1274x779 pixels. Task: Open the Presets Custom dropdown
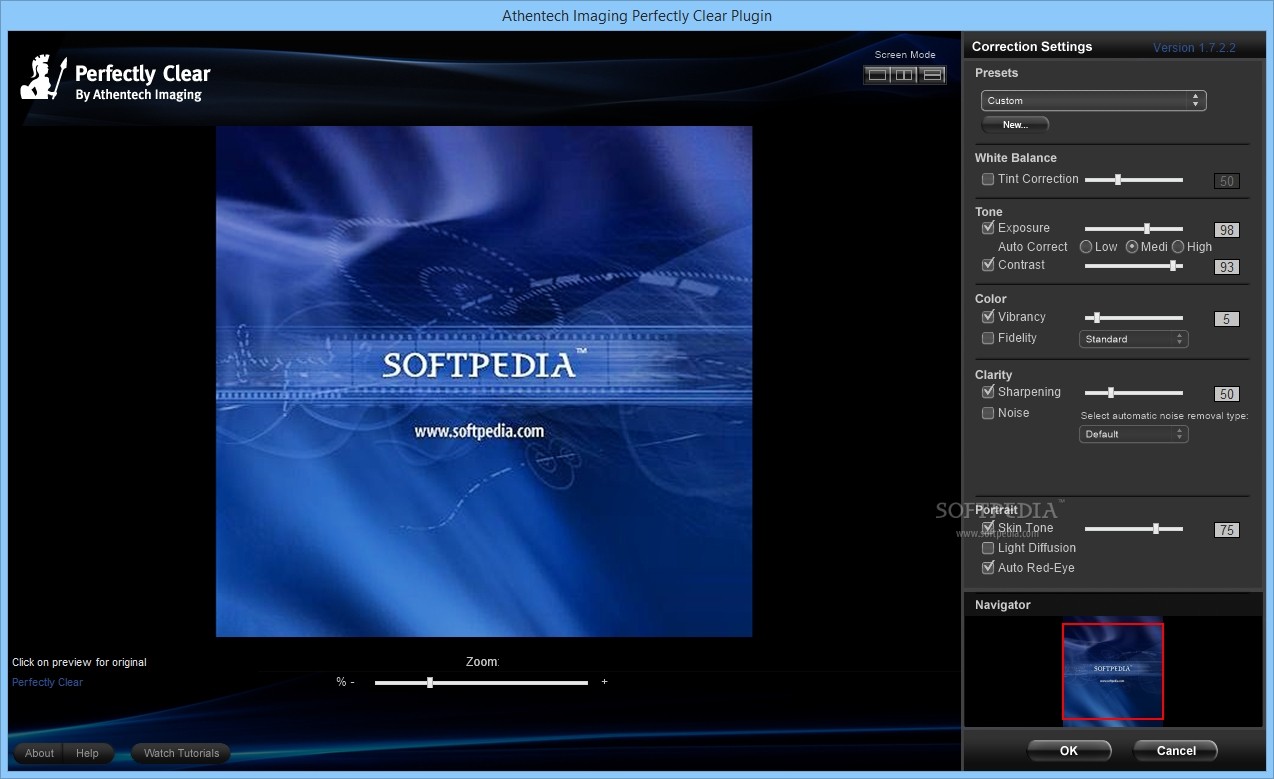click(1094, 100)
